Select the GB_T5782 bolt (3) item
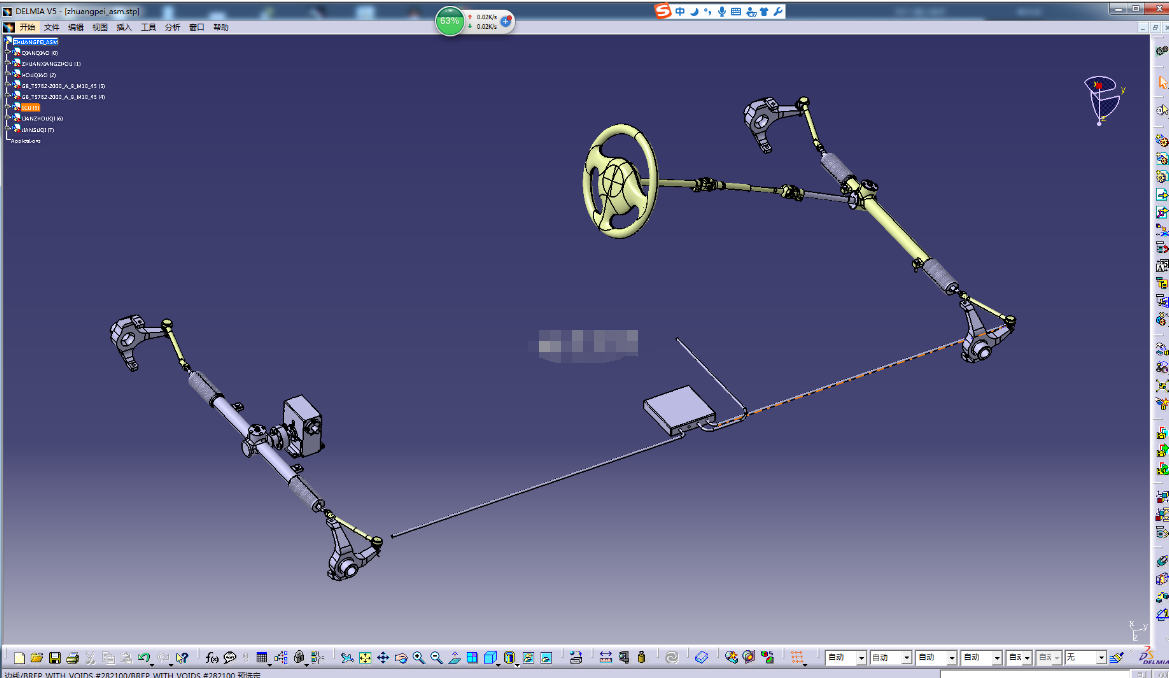 [x=63, y=86]
